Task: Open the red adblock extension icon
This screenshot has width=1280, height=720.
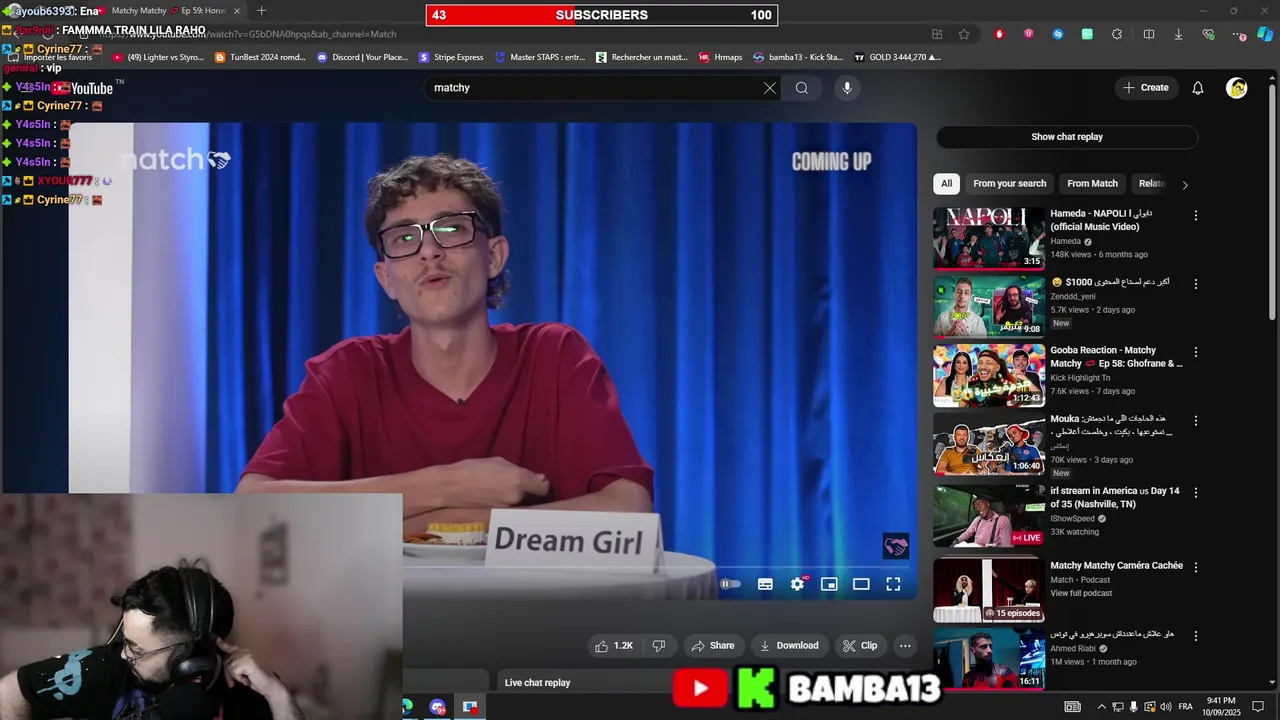Action: pos(999,34)
